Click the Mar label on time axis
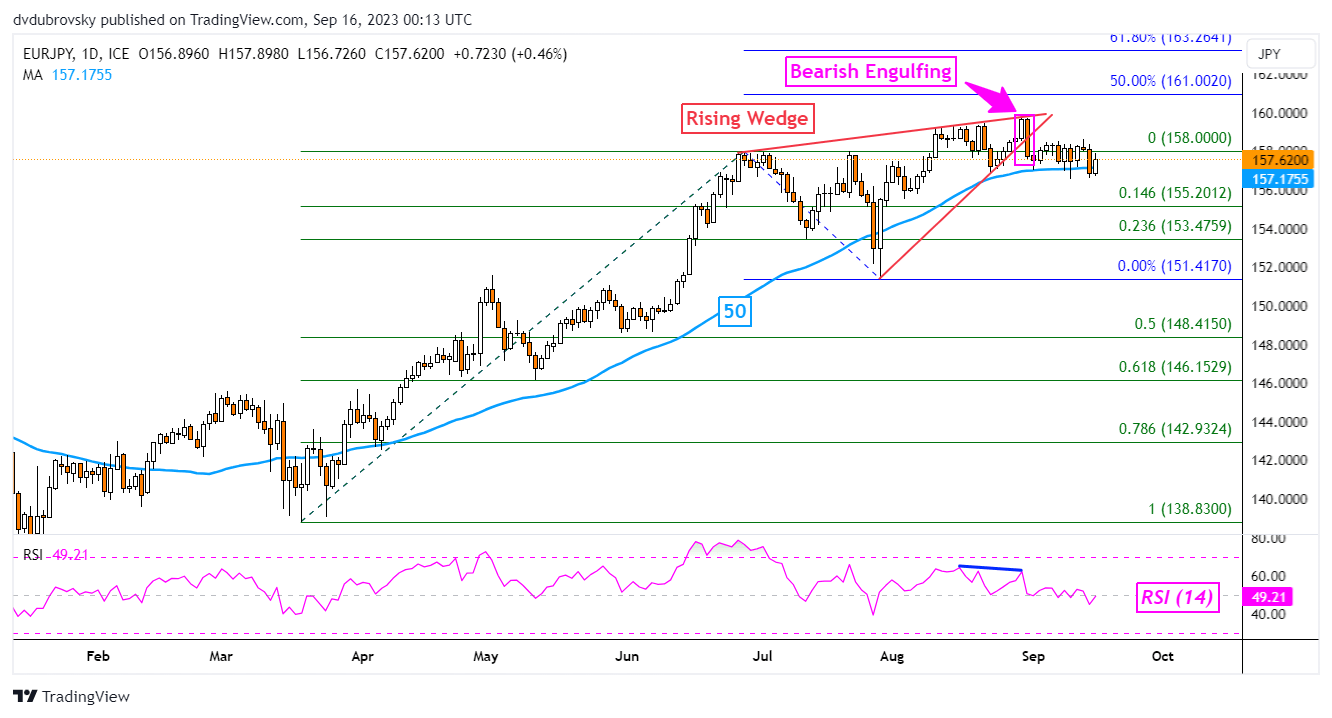The width and height of the screenshot is (1332, 718). click(x=220, y=657)
